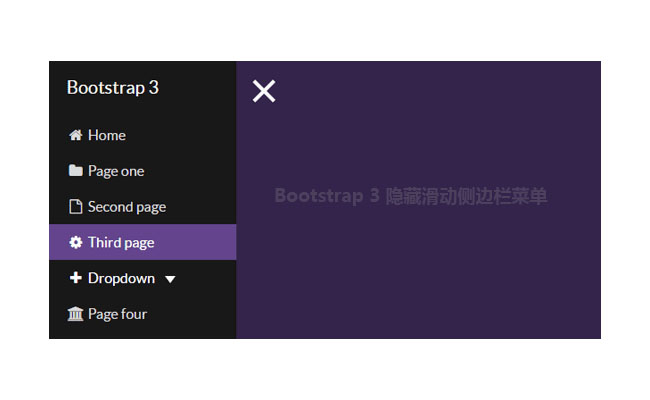Expand the Dropdown caret arrow
The height and width of the screenshot is (400, 650).
coord(170,279)
